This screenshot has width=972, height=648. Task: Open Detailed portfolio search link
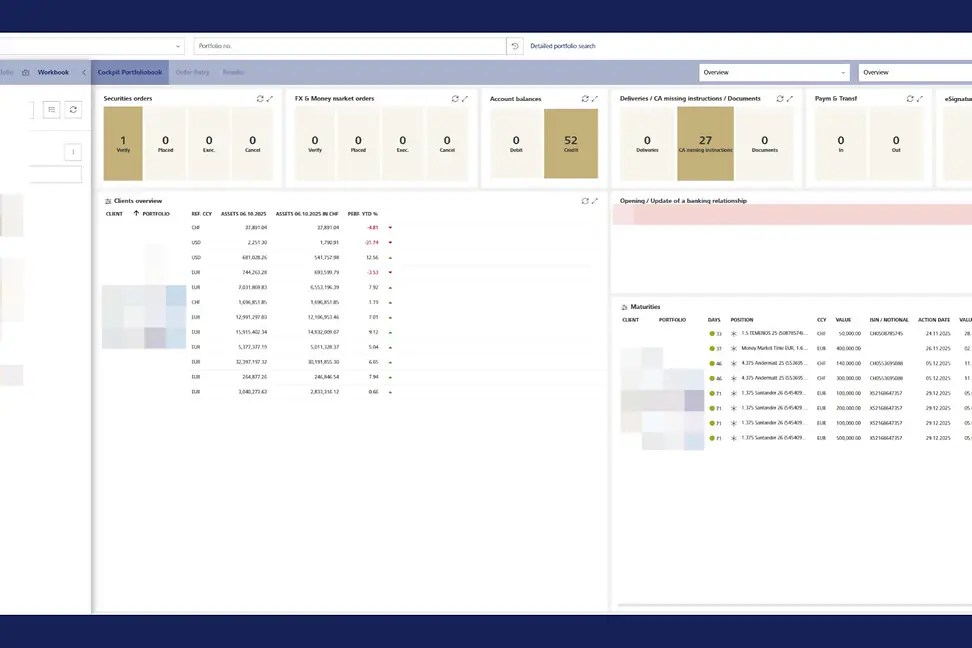tap(562, 46)
